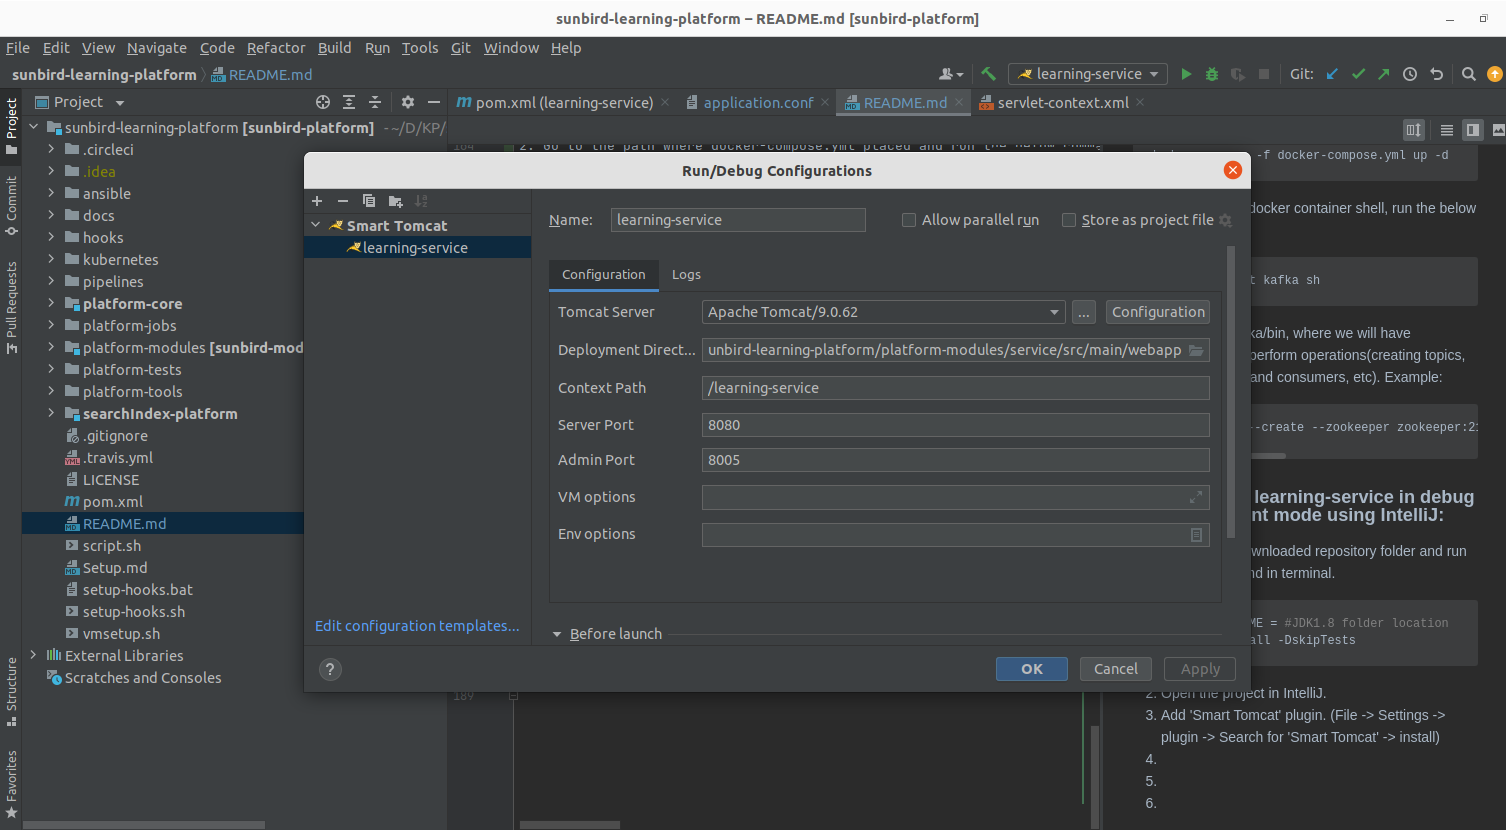Open the Refactor menu

coord(276,48)
